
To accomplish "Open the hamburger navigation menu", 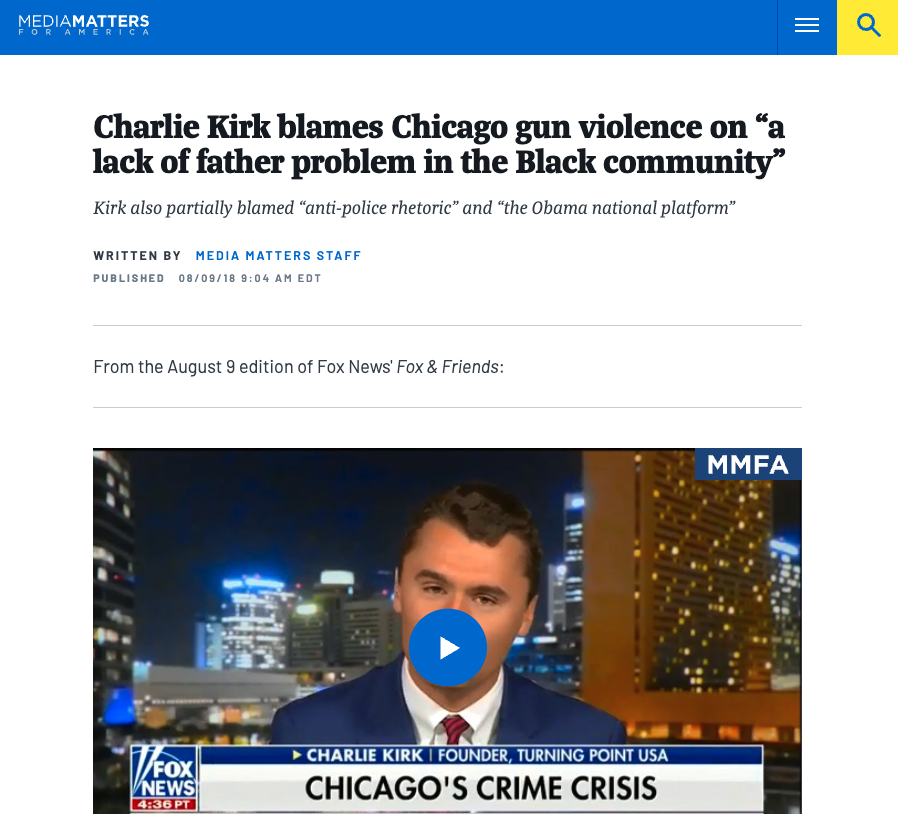I will pyautogui.click(x=806, y=26).
